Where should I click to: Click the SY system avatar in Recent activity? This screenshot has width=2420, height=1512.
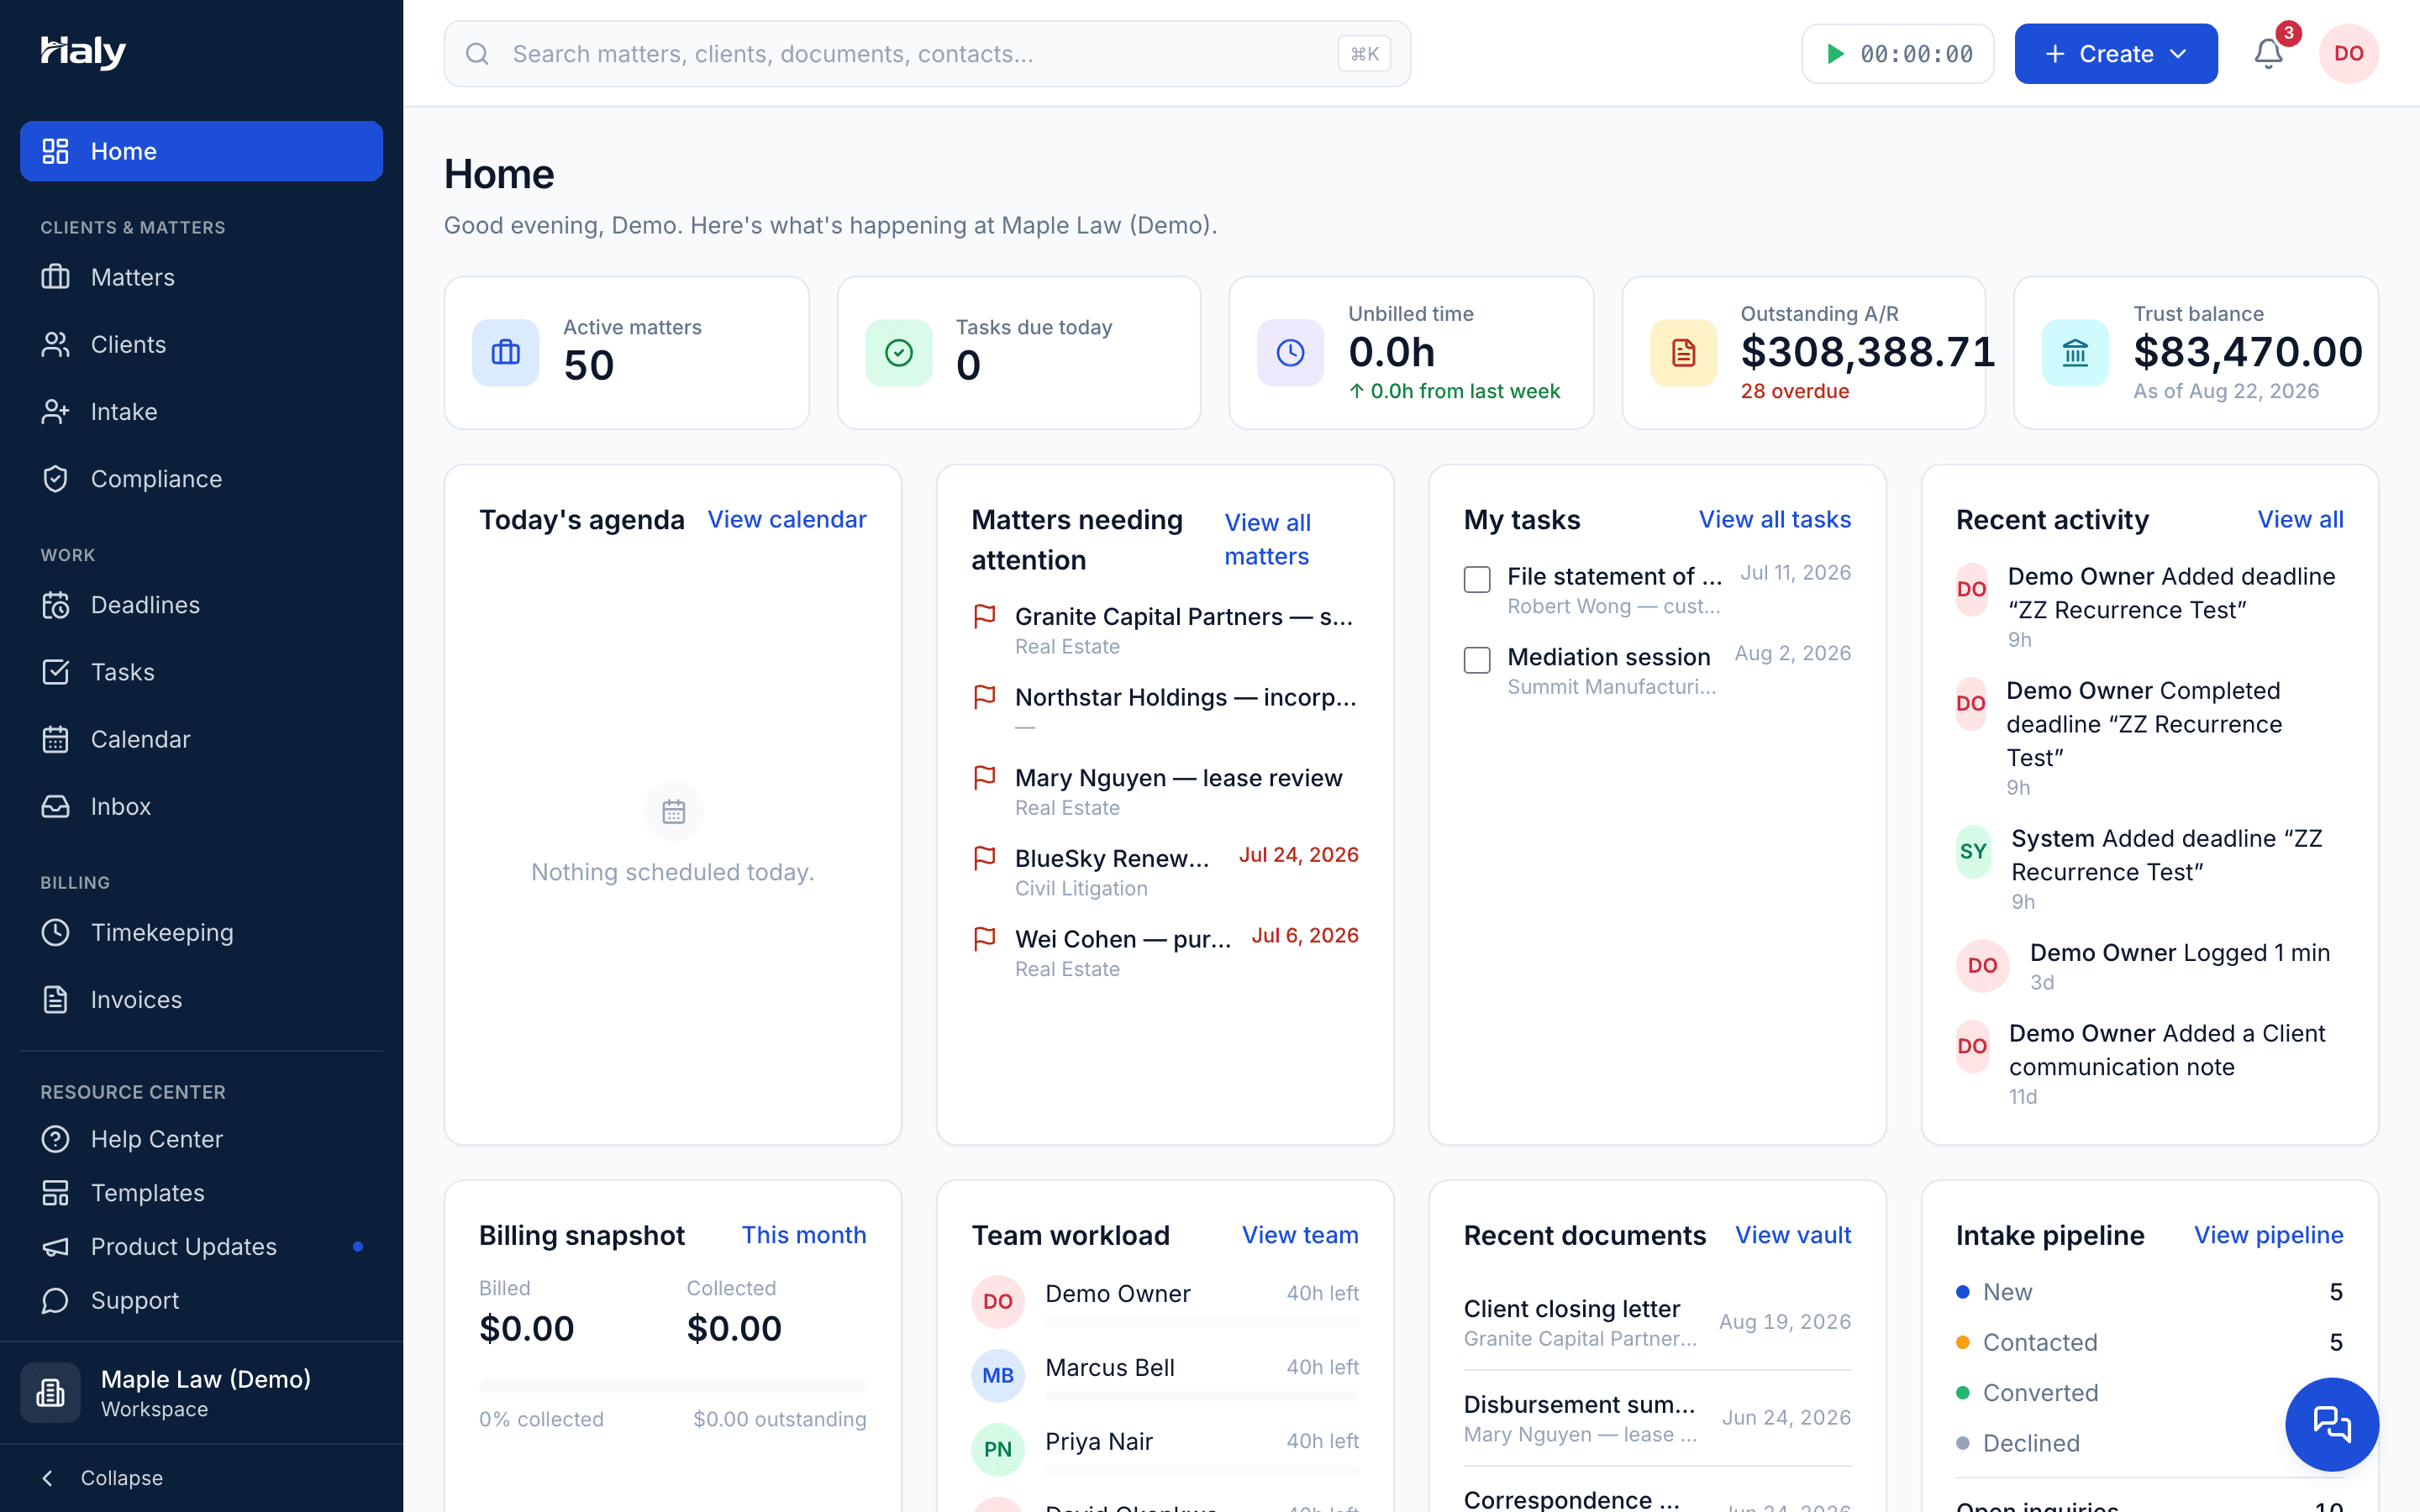(x=1973, y=851)
